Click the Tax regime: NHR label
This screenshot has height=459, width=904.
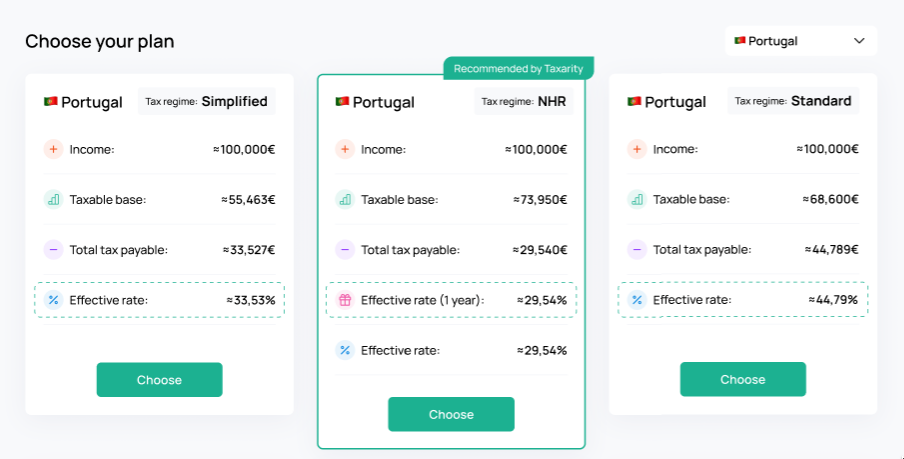point(523,101)
